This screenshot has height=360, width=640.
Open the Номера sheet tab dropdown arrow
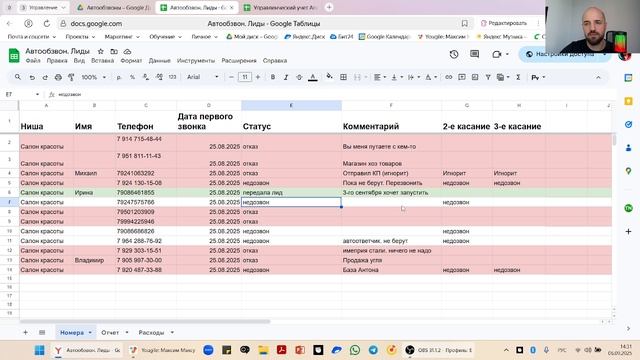pos(90,333)
